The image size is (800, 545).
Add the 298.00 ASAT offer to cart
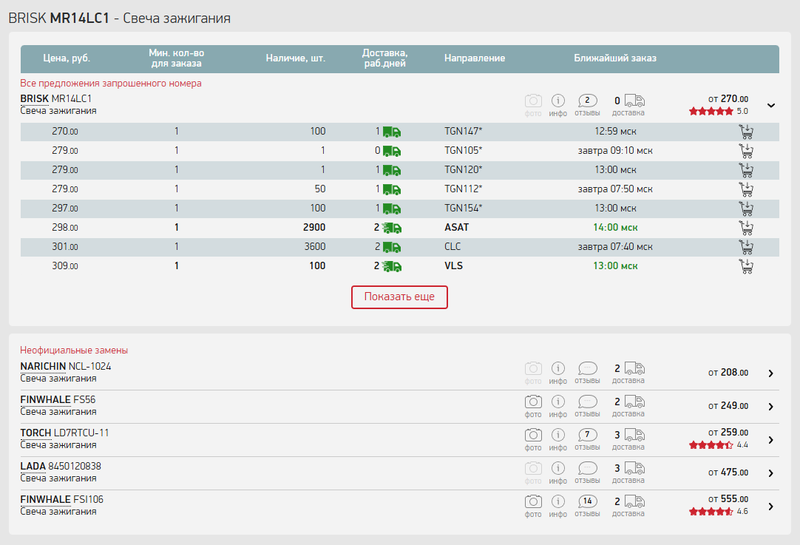pos(746,228)
